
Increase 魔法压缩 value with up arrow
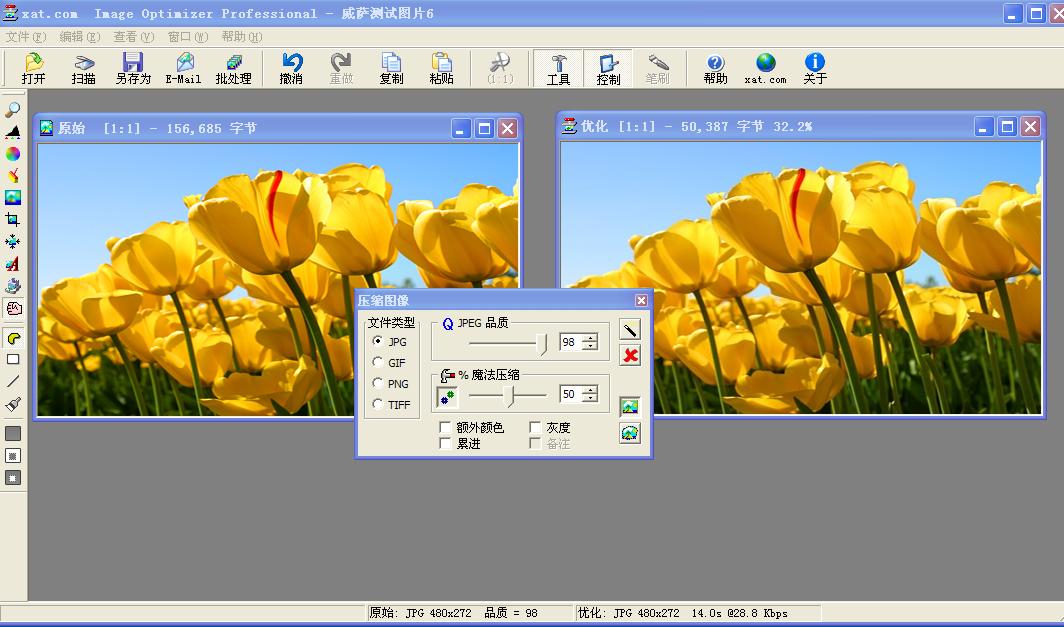[x=591, y=390]
